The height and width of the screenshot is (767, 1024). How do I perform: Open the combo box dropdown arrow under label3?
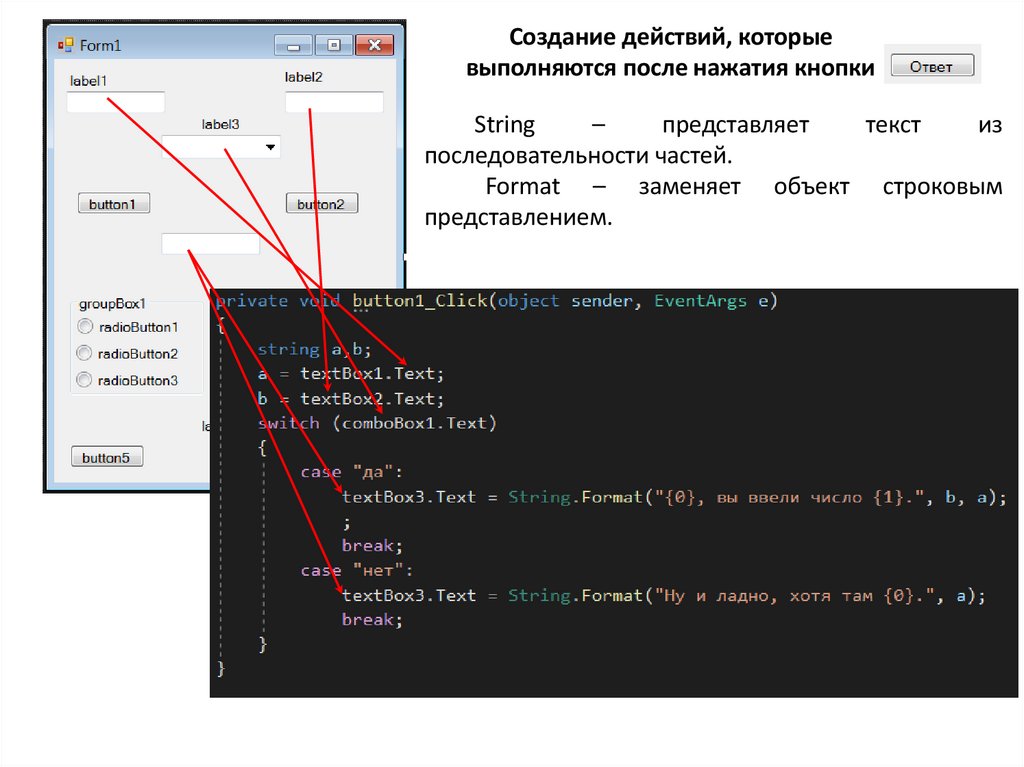click(270, 148)
